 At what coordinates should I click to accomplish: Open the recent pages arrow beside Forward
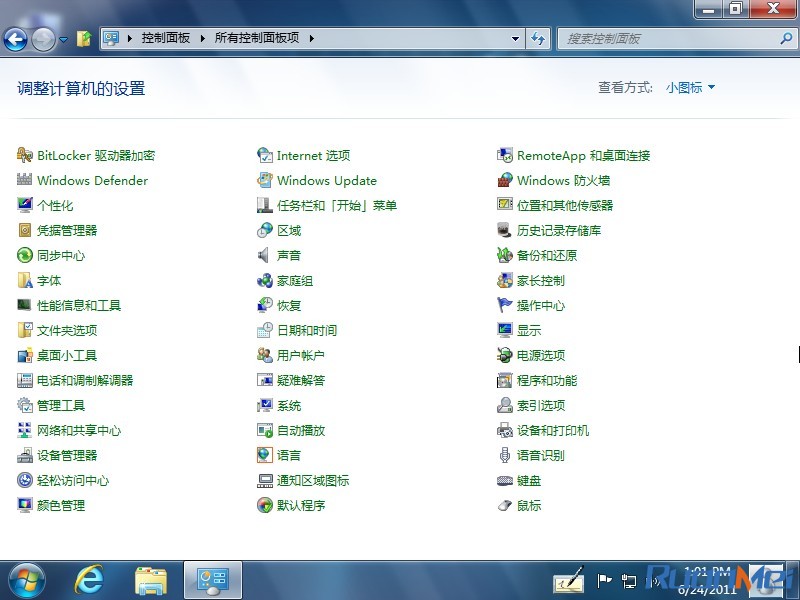click(x=64, y=39)
